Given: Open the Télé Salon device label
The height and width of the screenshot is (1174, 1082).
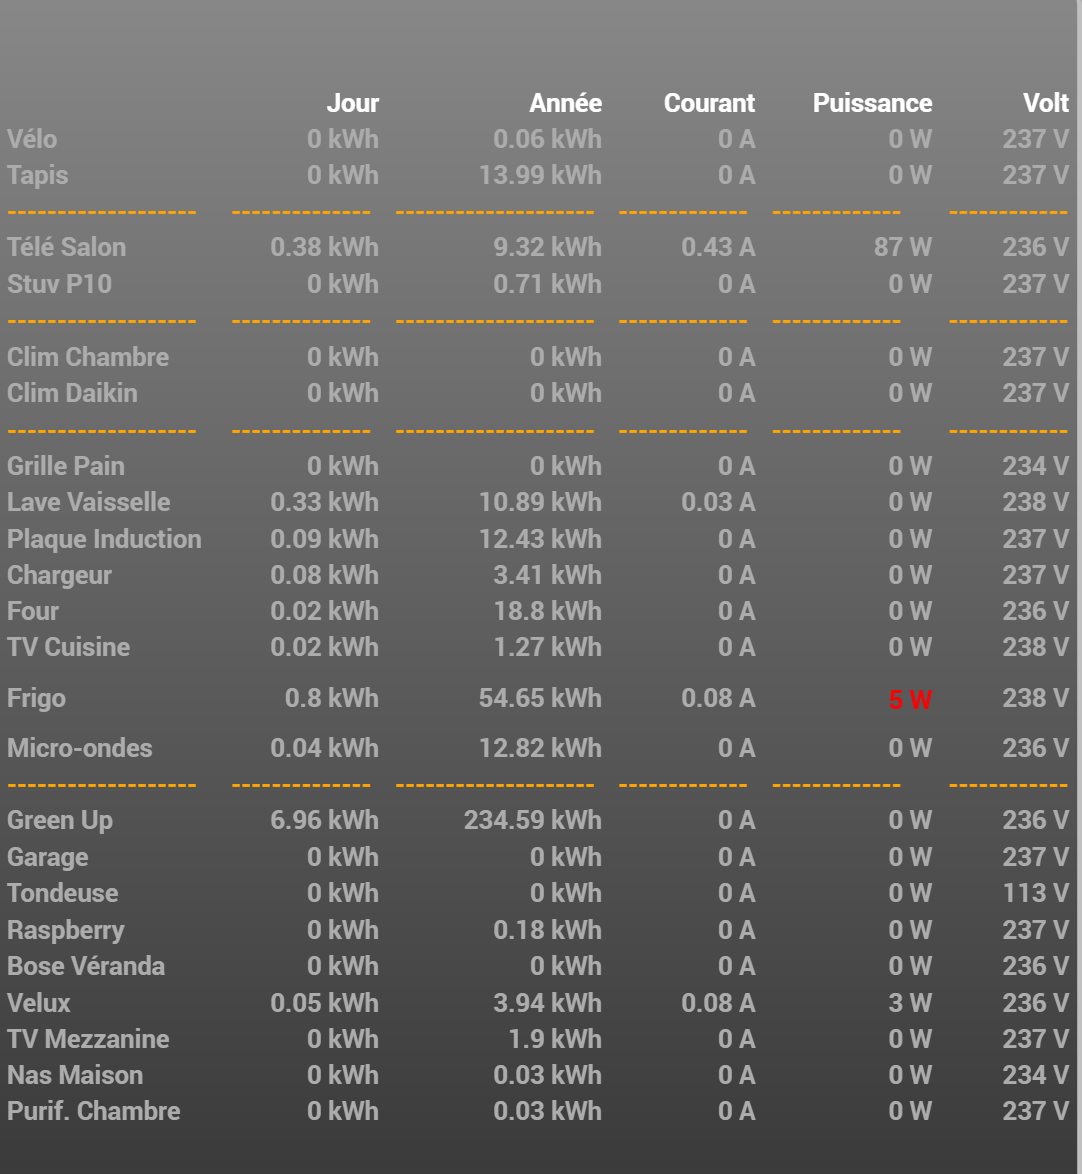Looking at the screenshot, I should (67, 247).
